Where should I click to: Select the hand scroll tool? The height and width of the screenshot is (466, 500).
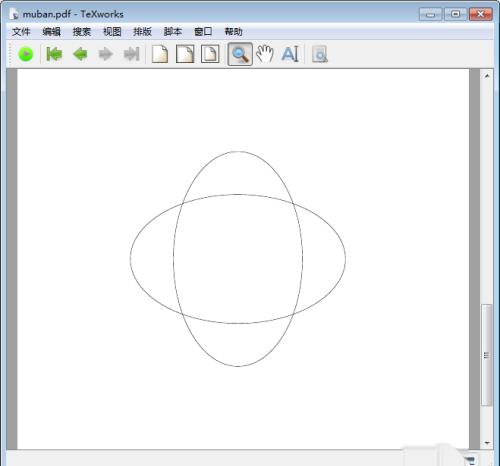tap(265, 54)
